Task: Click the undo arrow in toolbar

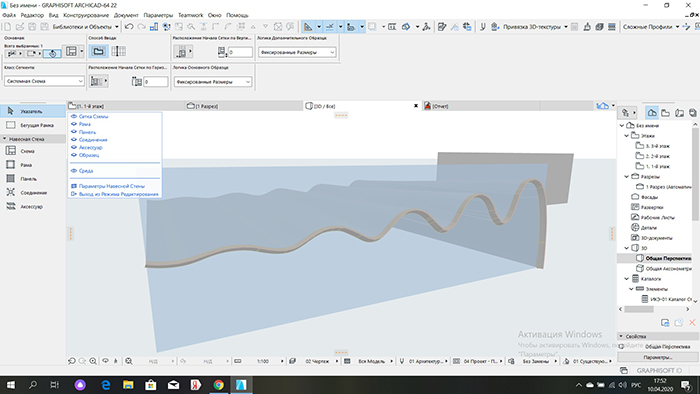Action: (x=129, y=27)
